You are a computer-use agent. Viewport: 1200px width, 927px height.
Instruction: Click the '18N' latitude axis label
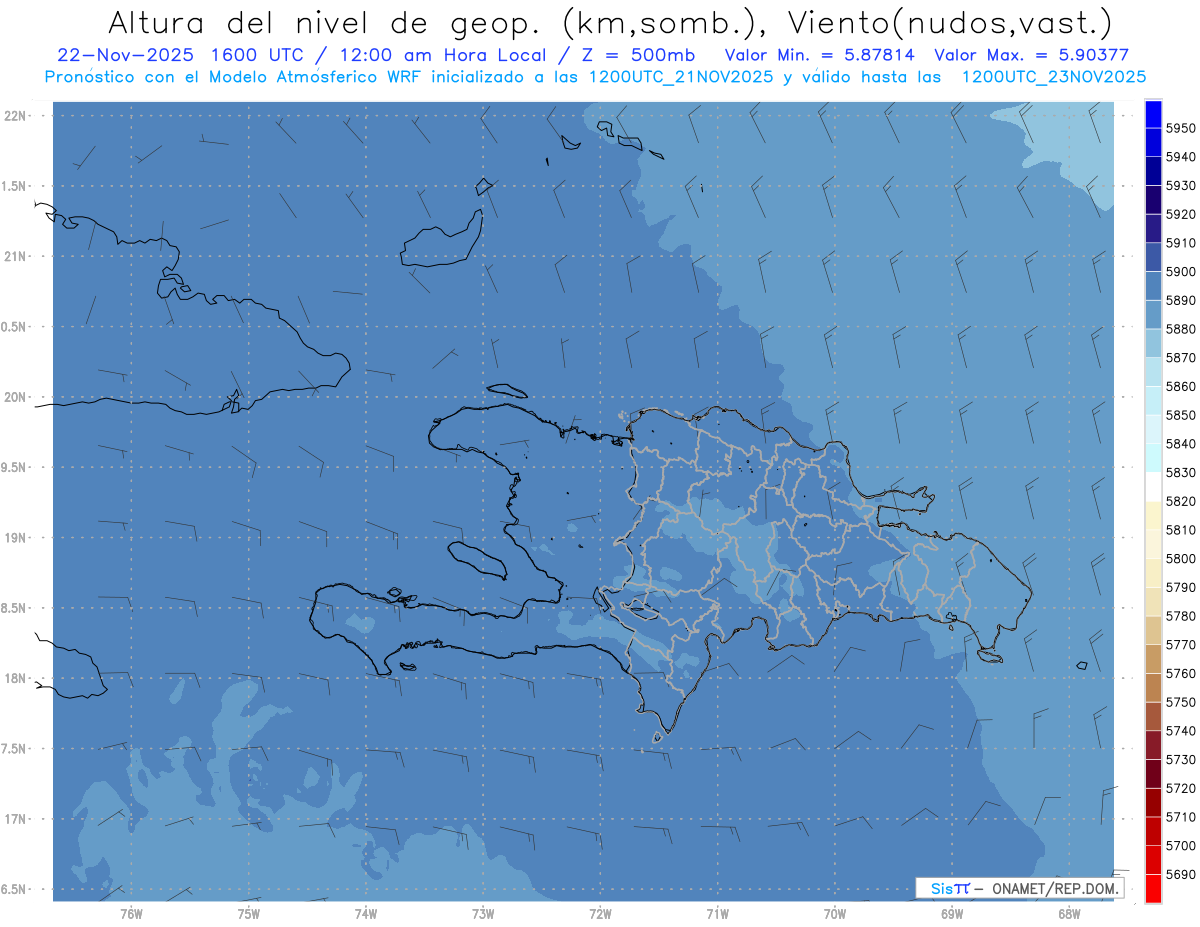pyautogui.click(x=14, y=678)
